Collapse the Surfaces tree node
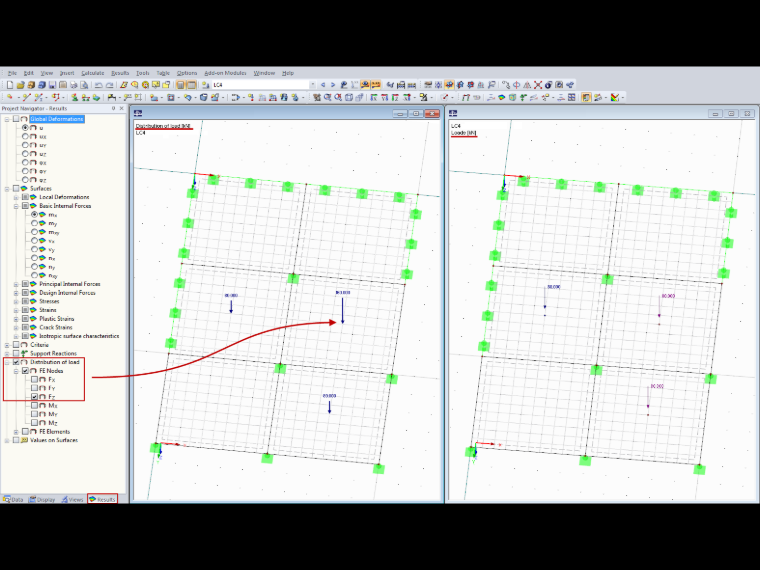Viewport: 760px width, 570px height. (x=7, y=189)
